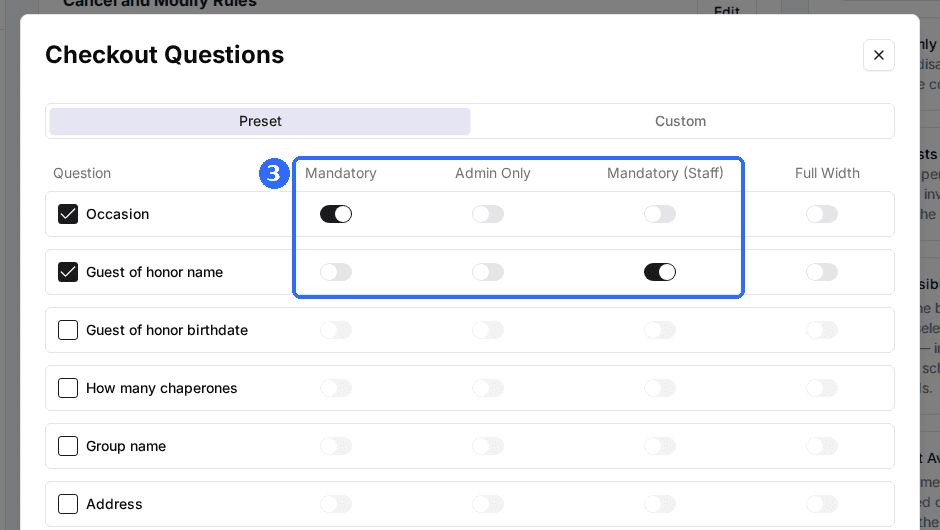Open the Custom tab
The image size is (940, 530).
680,121
